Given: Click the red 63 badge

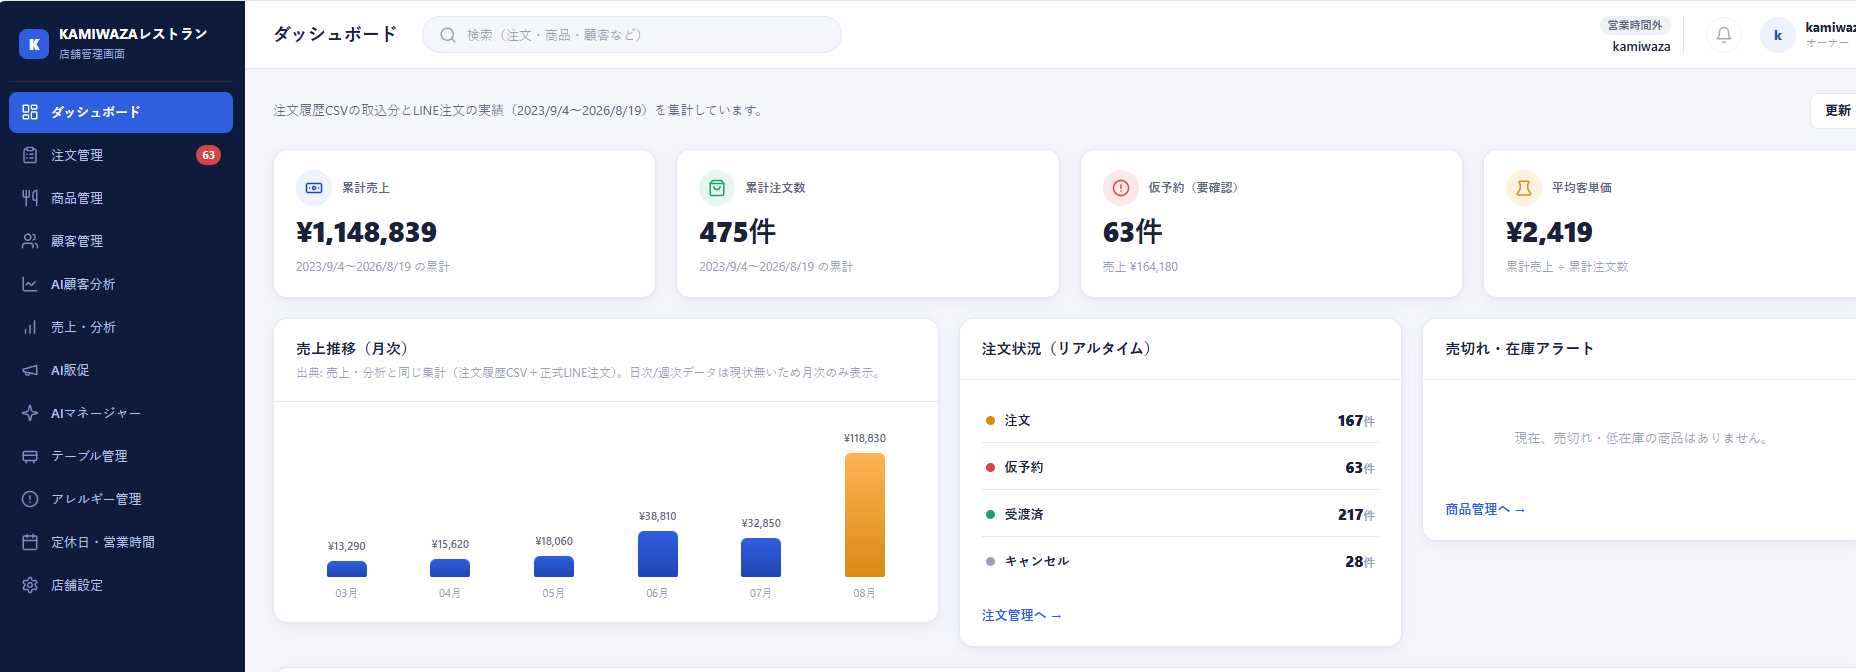Looking at the screenshot, I should [x=208, y=155].
